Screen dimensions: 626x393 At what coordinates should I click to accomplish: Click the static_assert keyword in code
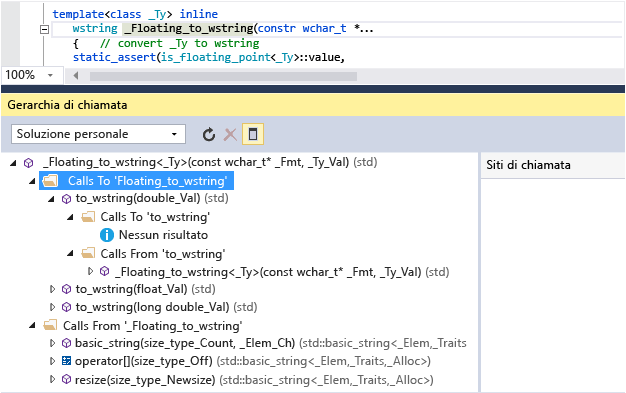(114, 58)
